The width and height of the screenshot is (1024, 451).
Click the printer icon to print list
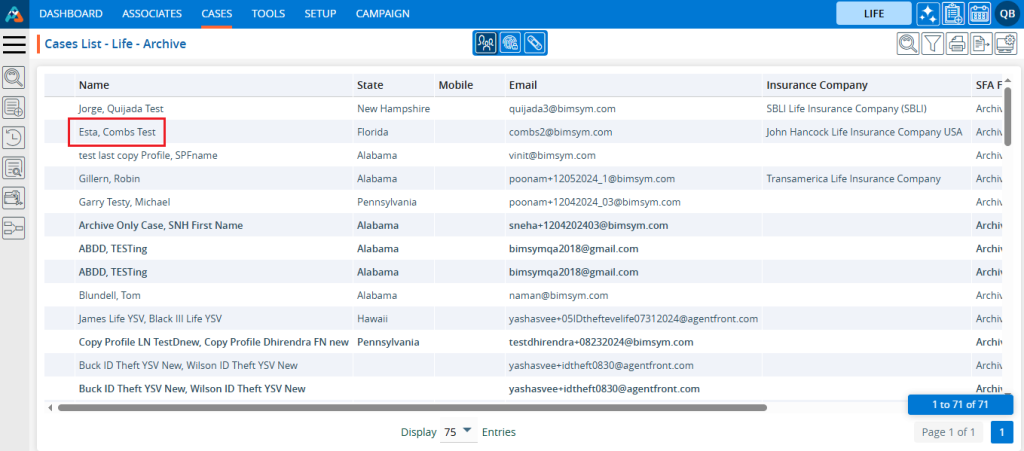(957, 43)
